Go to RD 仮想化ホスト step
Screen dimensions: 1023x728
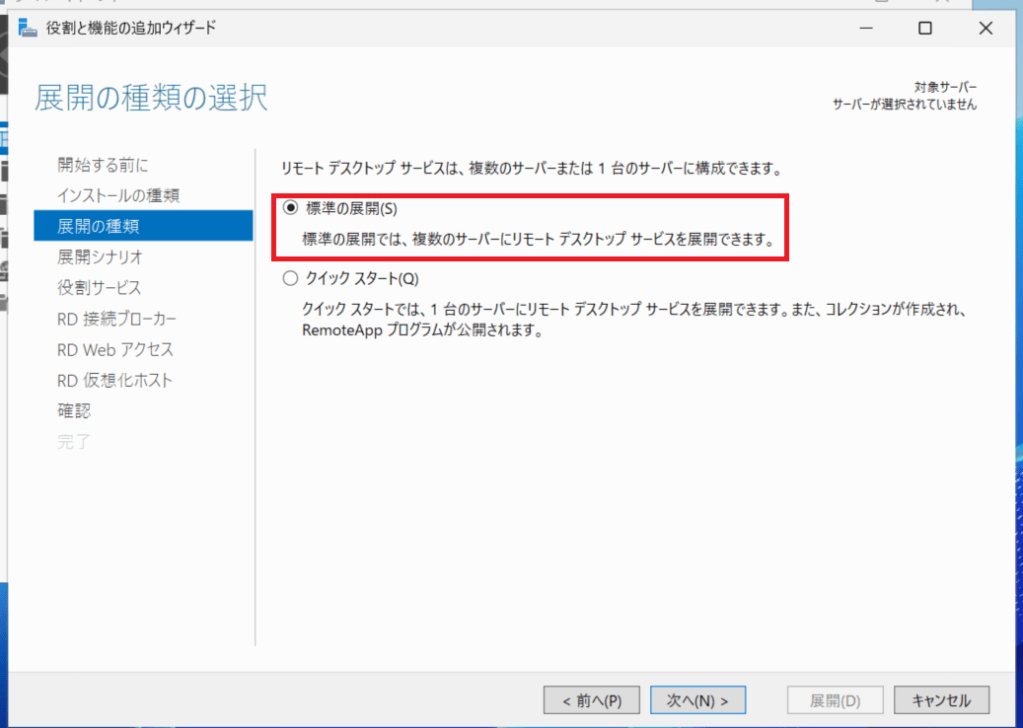coord(115,381)
